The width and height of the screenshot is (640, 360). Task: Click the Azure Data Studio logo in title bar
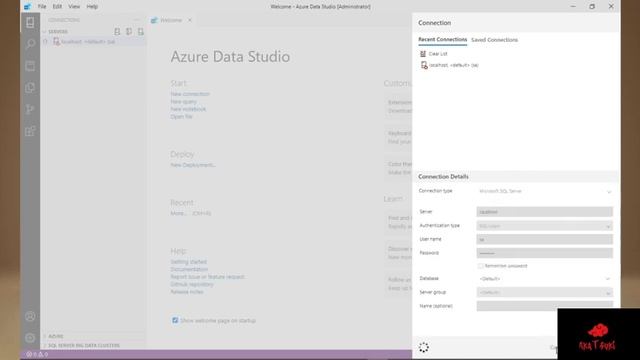click(x=27, y=7)
